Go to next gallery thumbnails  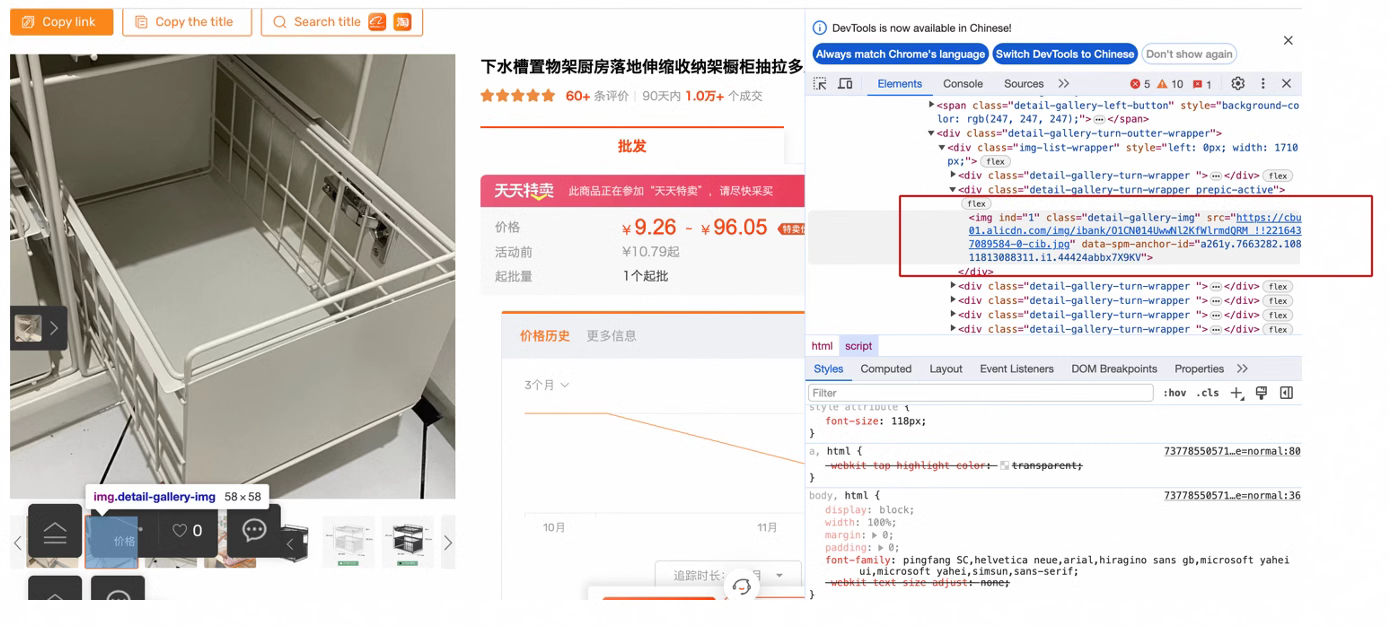point(448,542)
